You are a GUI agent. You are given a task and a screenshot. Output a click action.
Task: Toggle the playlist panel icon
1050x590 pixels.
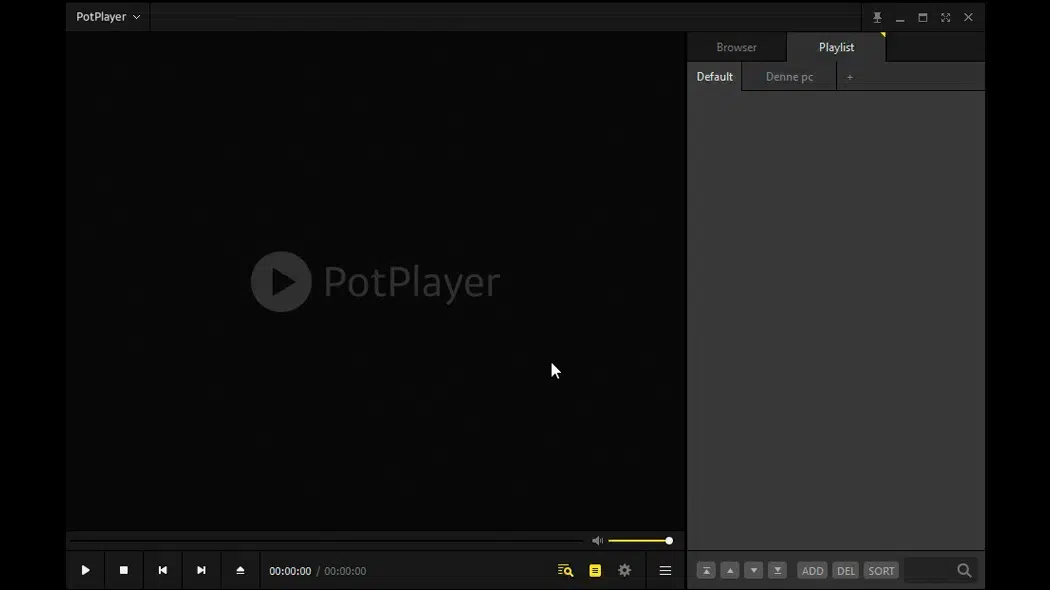pyautogui.click(x=595, y=571)
